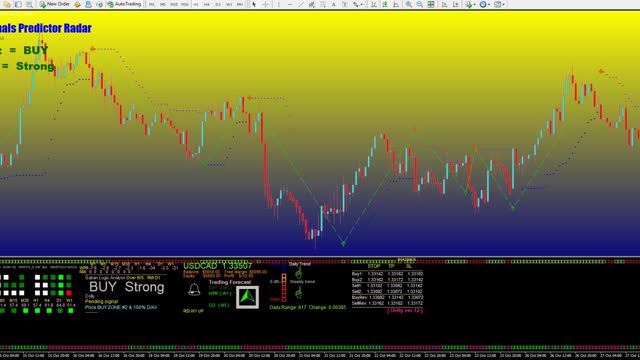Zoom in on the chart
This screenshot has width=640, height=360.
click(409, 4)
